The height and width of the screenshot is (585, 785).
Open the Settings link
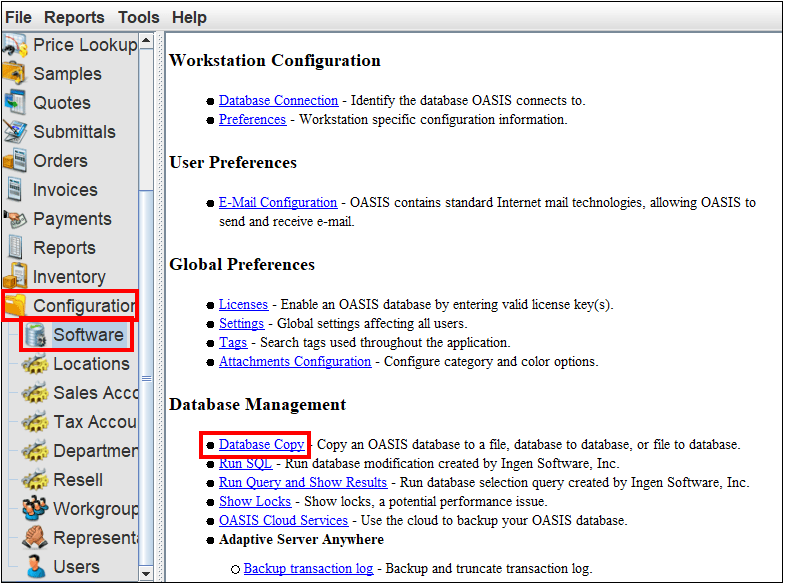coord(241,324)
